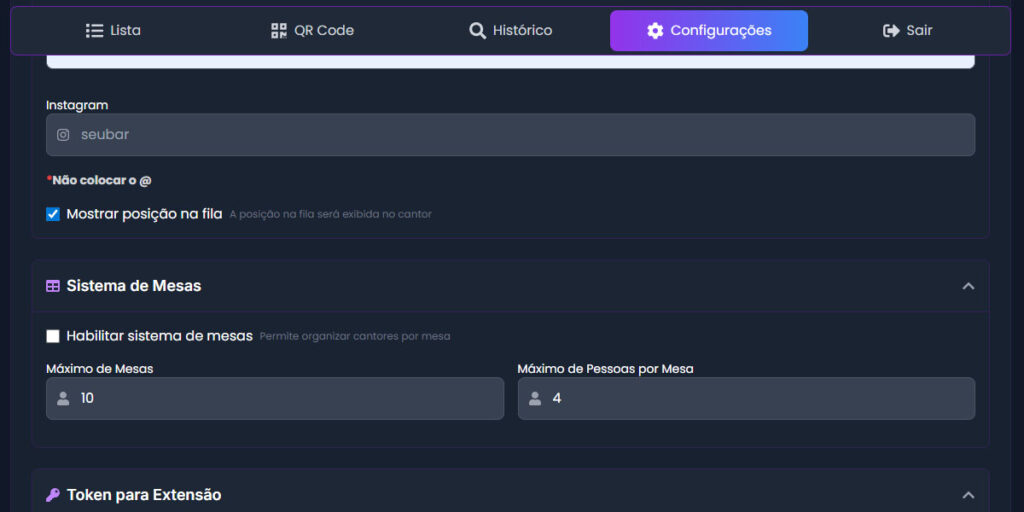Viewport: 1024px width, 512px height.
Task: Click the Máximo de Mesas number field
Action: (285, 399)
